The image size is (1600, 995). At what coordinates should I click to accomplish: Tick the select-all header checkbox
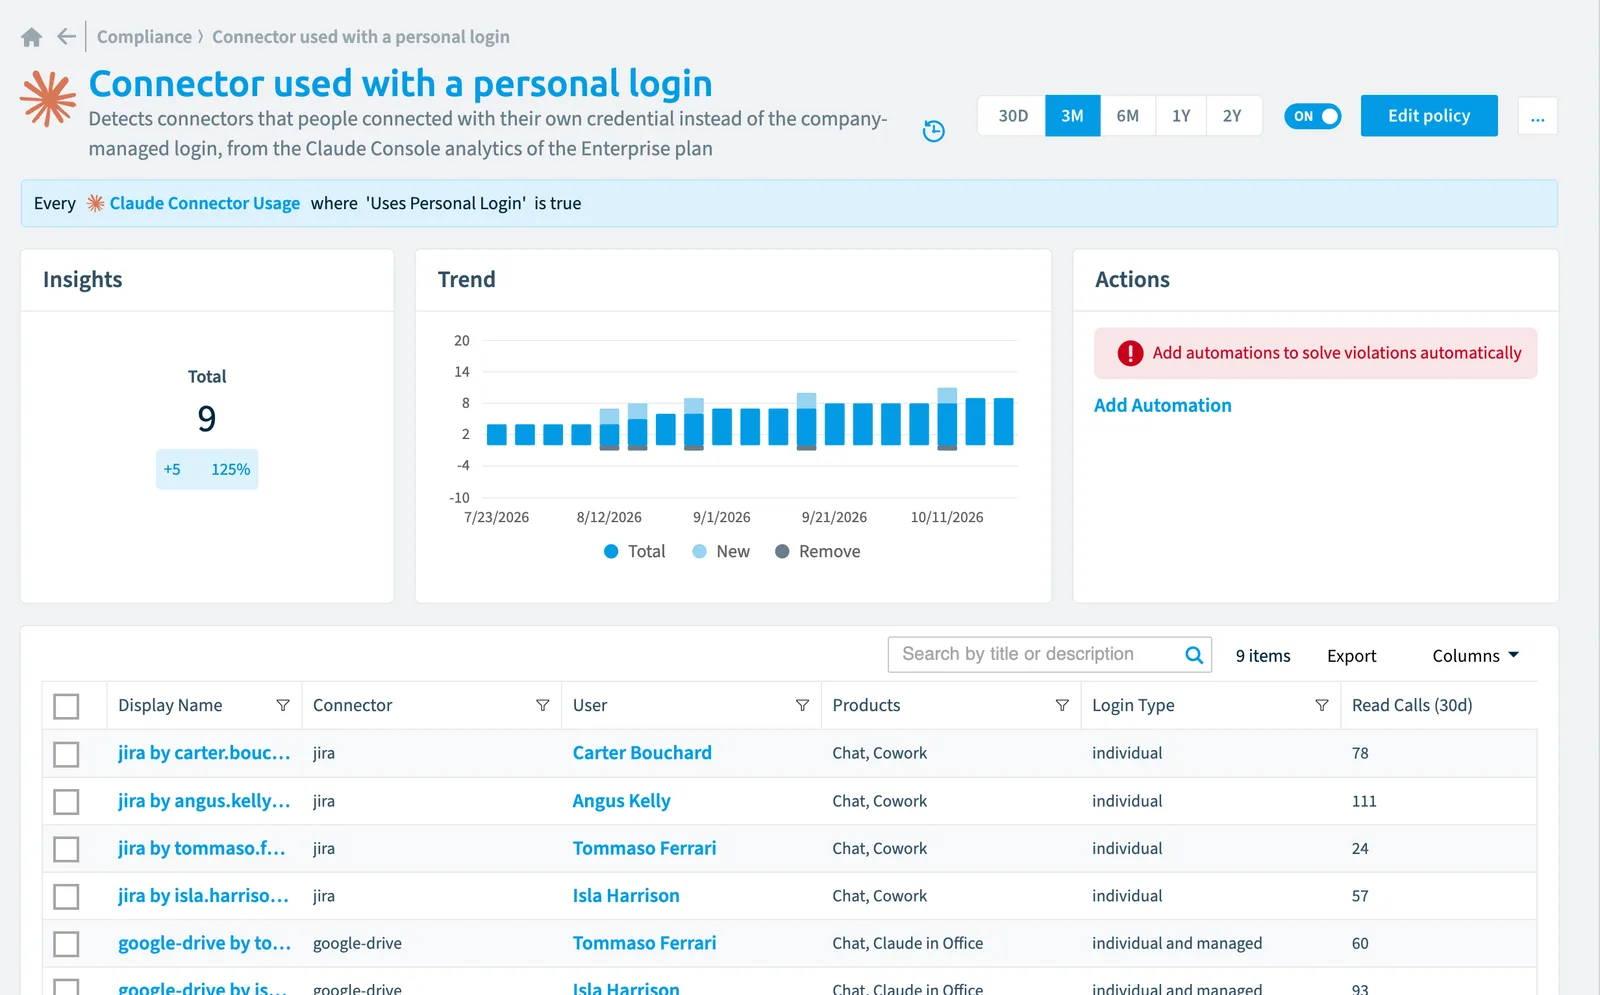point(66,706)
